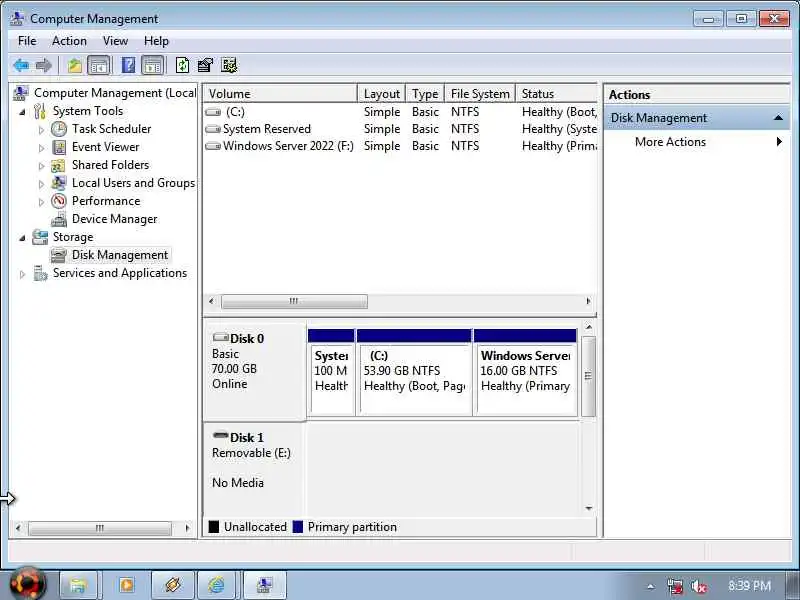Expand the Event Viewer arrow
The height and width of the screenshot is (600, 800).
point(41,148)
